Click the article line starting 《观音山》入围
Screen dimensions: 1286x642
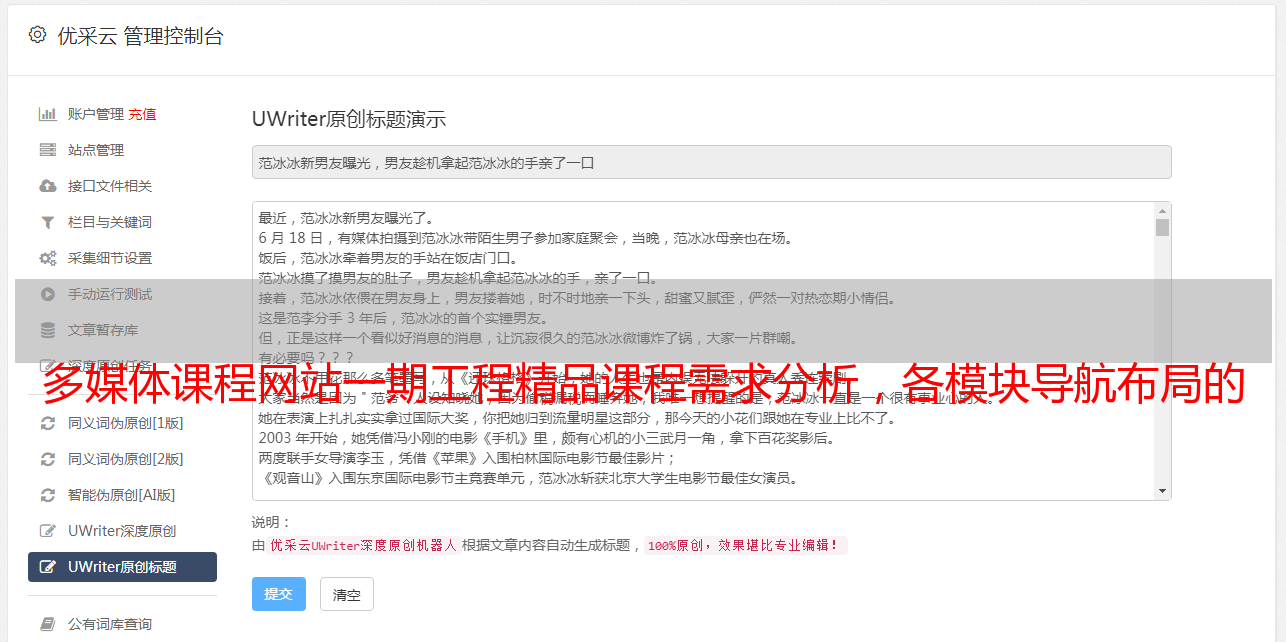coord(528,478)
